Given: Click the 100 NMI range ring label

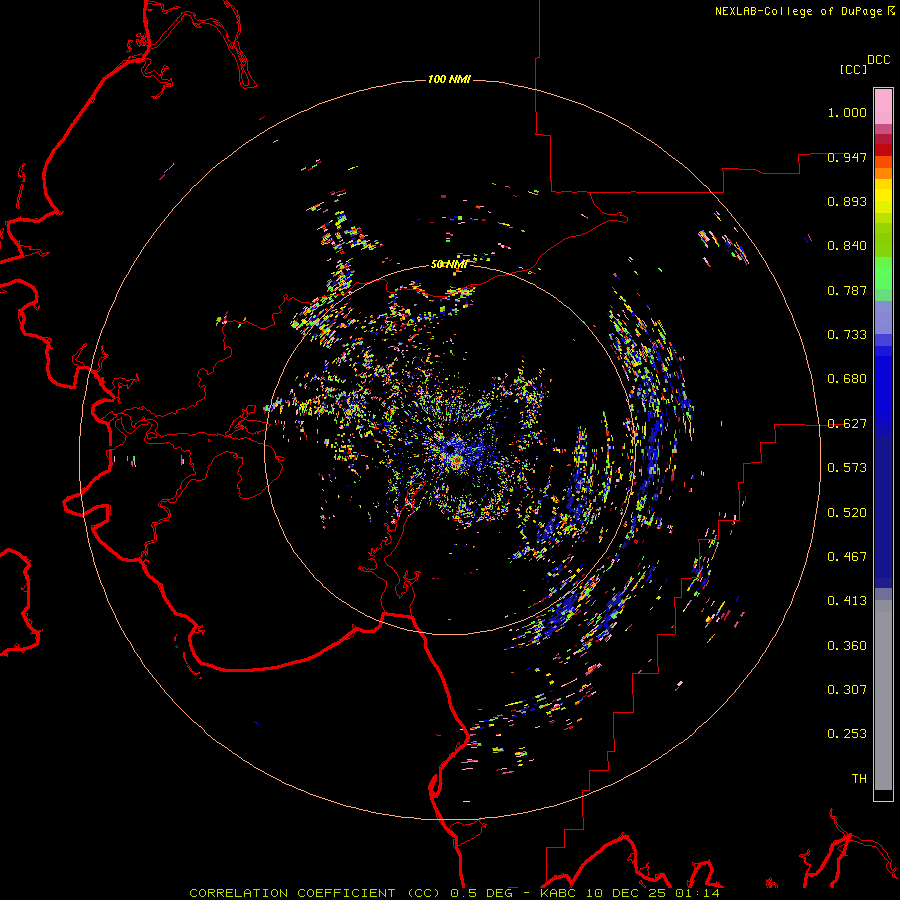Looking at the screenshot, I should click(x=449, y=79).
